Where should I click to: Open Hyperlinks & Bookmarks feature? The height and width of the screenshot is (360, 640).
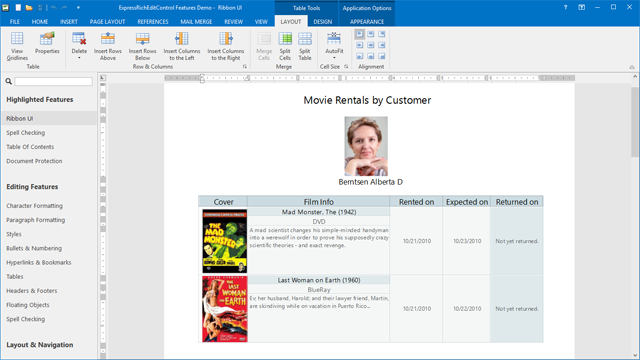[x=39, y=262]
